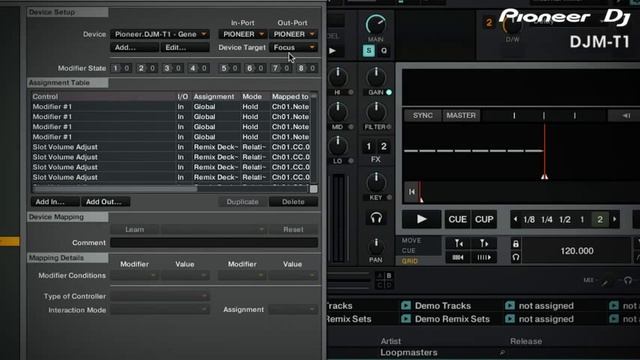Toggle the S snap button
Screen dimensions: 640x360
pyautogui.click(x=369, y=51)
